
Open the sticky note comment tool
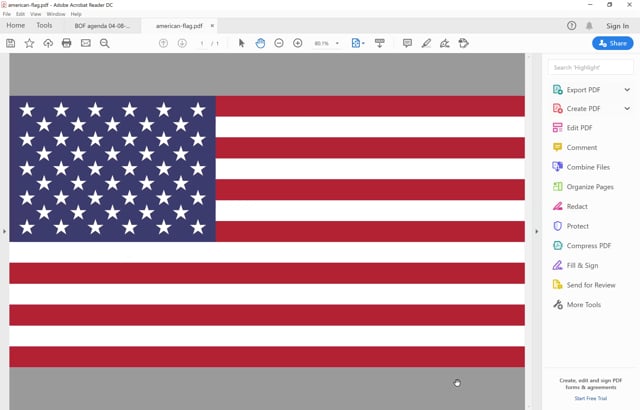click(407, 43)
